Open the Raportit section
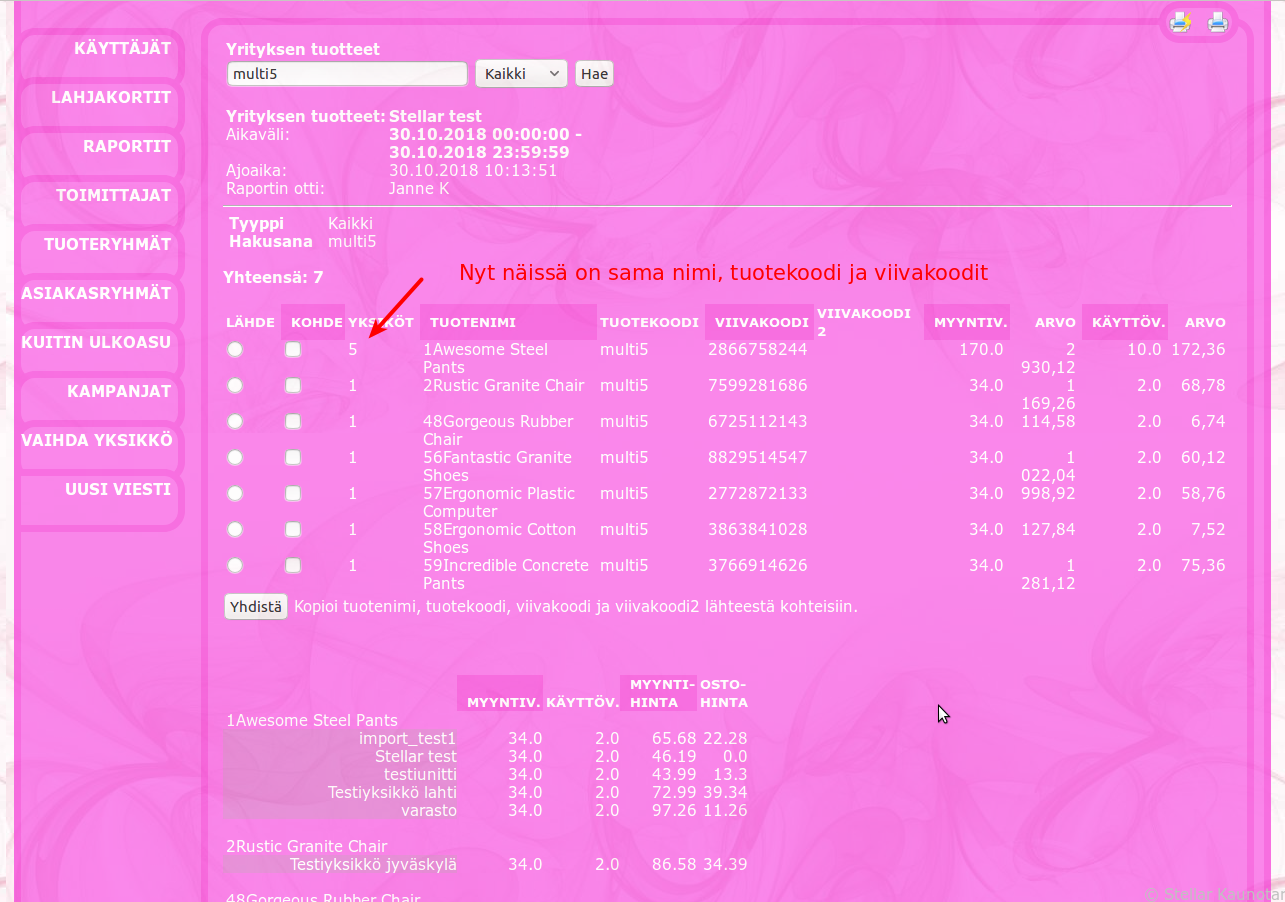This screenshot has width=1285, height=902. [127, 147]
